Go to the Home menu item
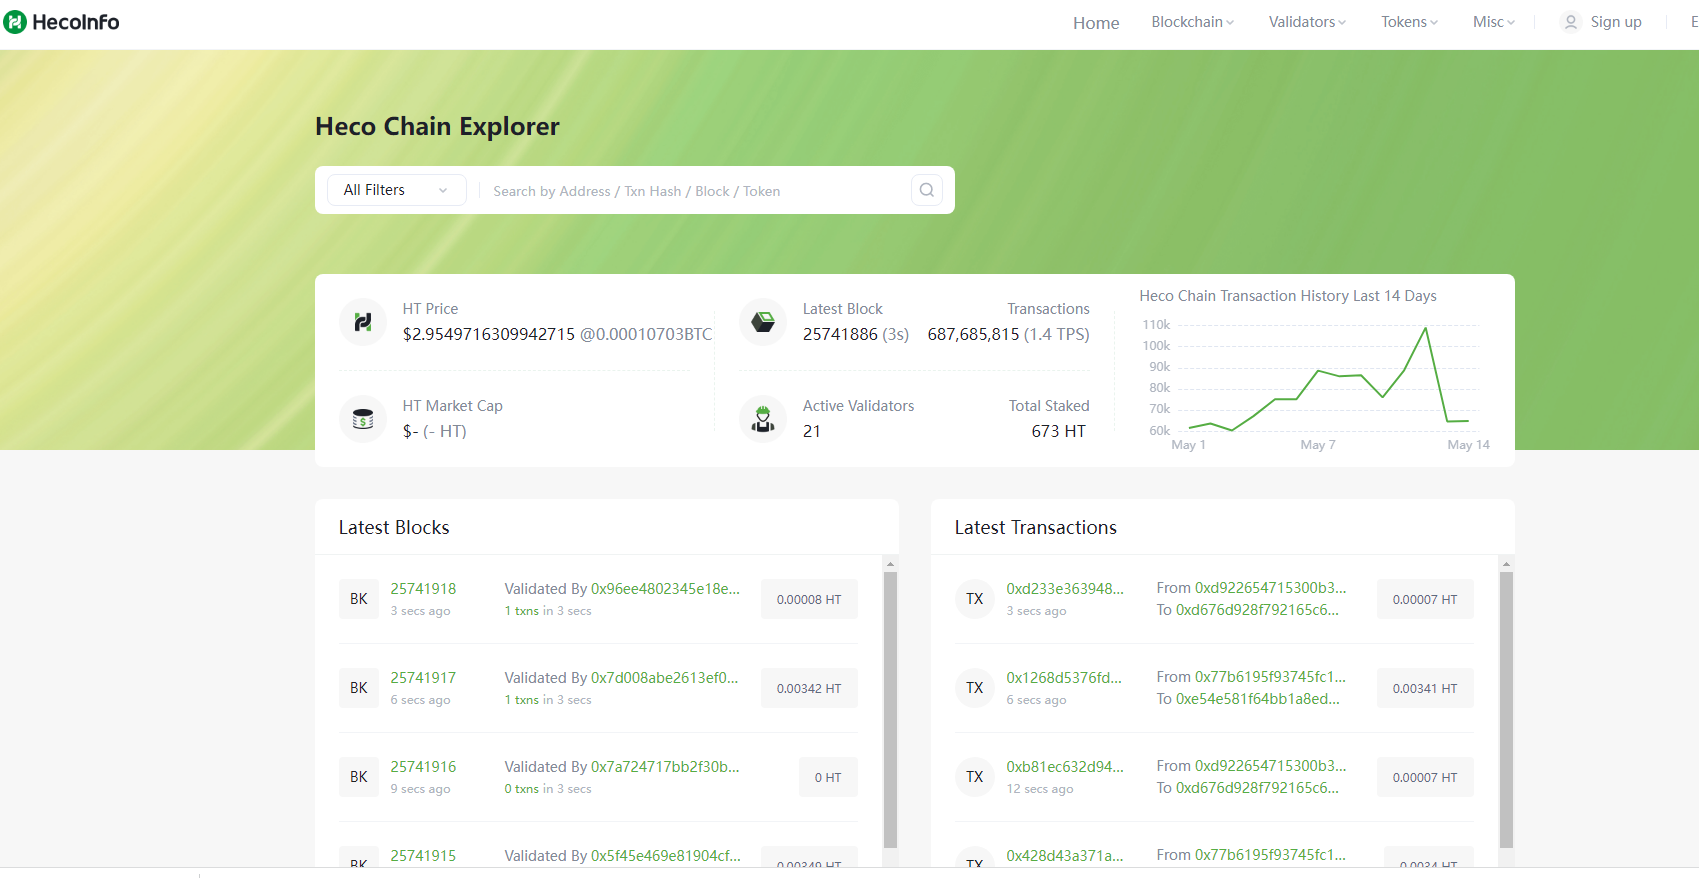This screenshot has width=1699, height=878. tap(1096, 23)
